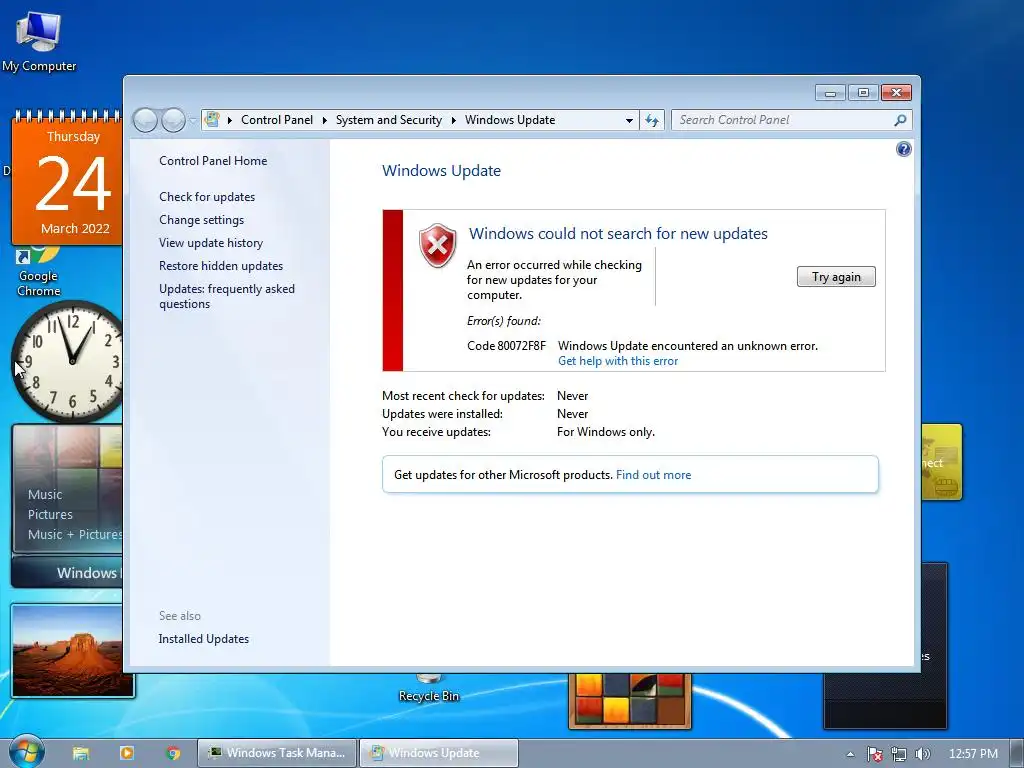This screenshot has width=1024, height=768.
Task: Click Restore hidden updates
Action: pyautogui.click(x=221, y=266)
